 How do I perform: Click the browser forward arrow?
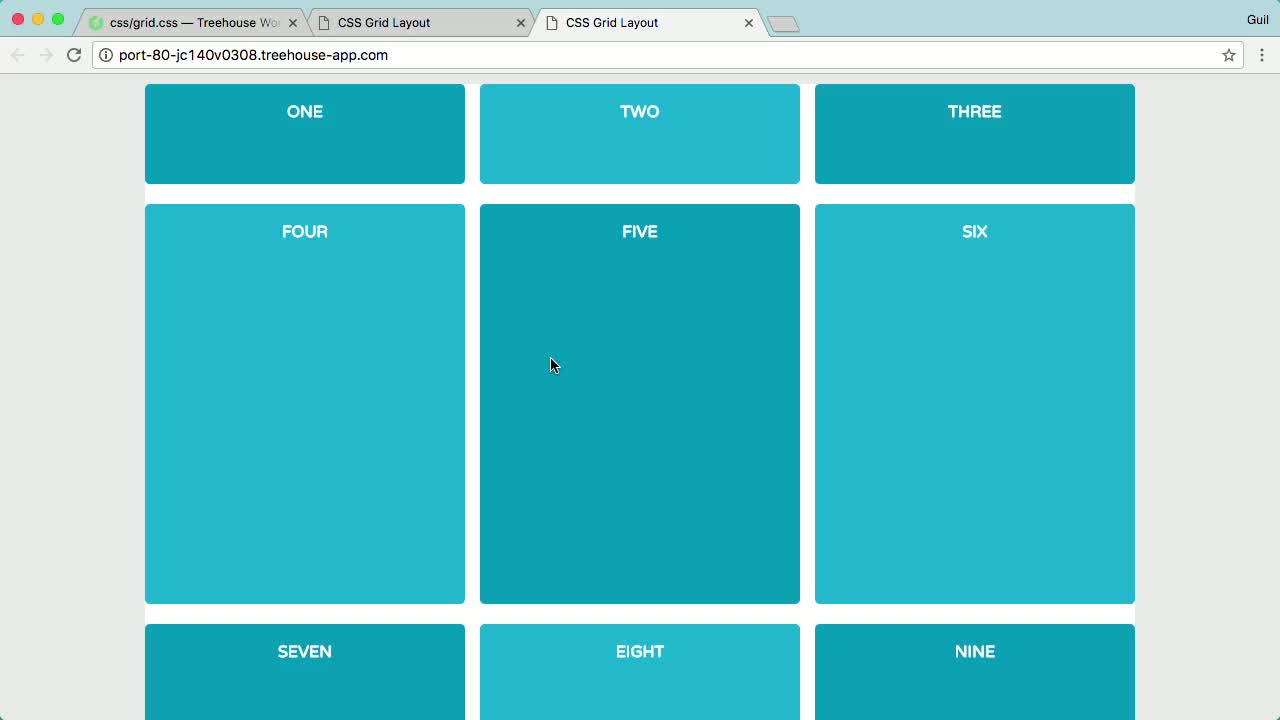click(x=46, y=55)
